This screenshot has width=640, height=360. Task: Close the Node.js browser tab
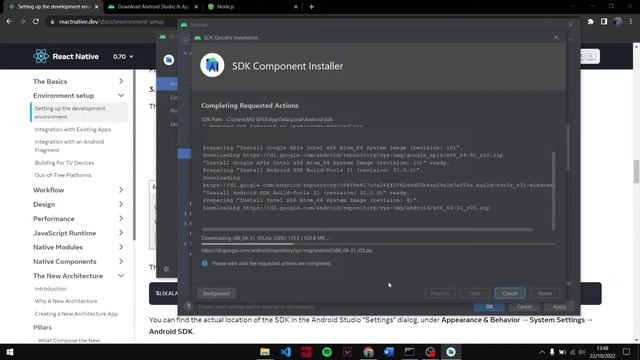point(296,7)
